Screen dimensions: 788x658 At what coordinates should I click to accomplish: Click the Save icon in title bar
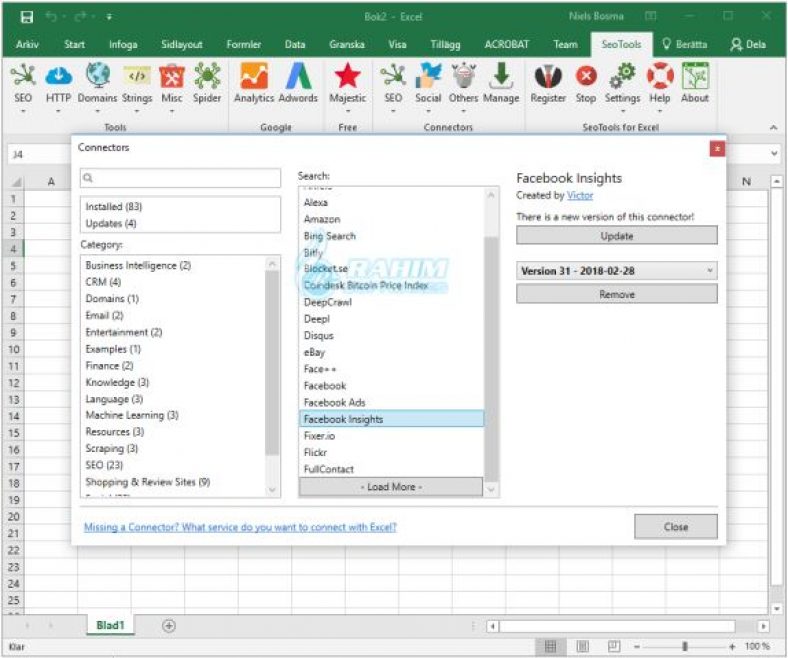click(27, 17)
